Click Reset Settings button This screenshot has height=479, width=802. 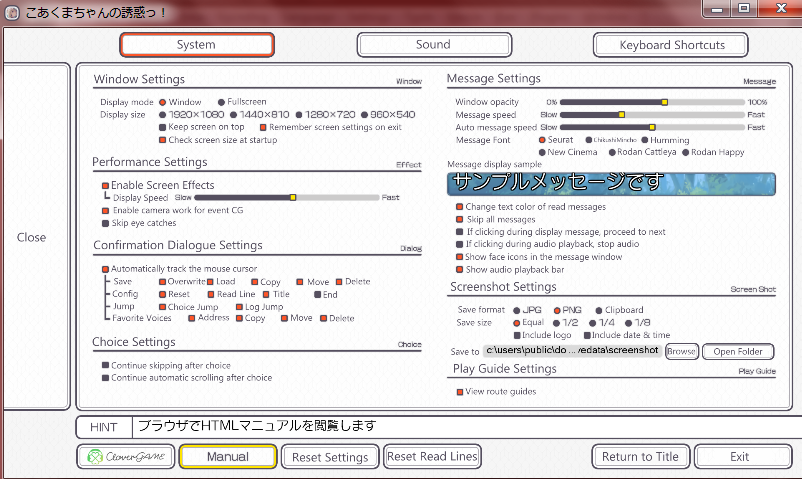330,457
